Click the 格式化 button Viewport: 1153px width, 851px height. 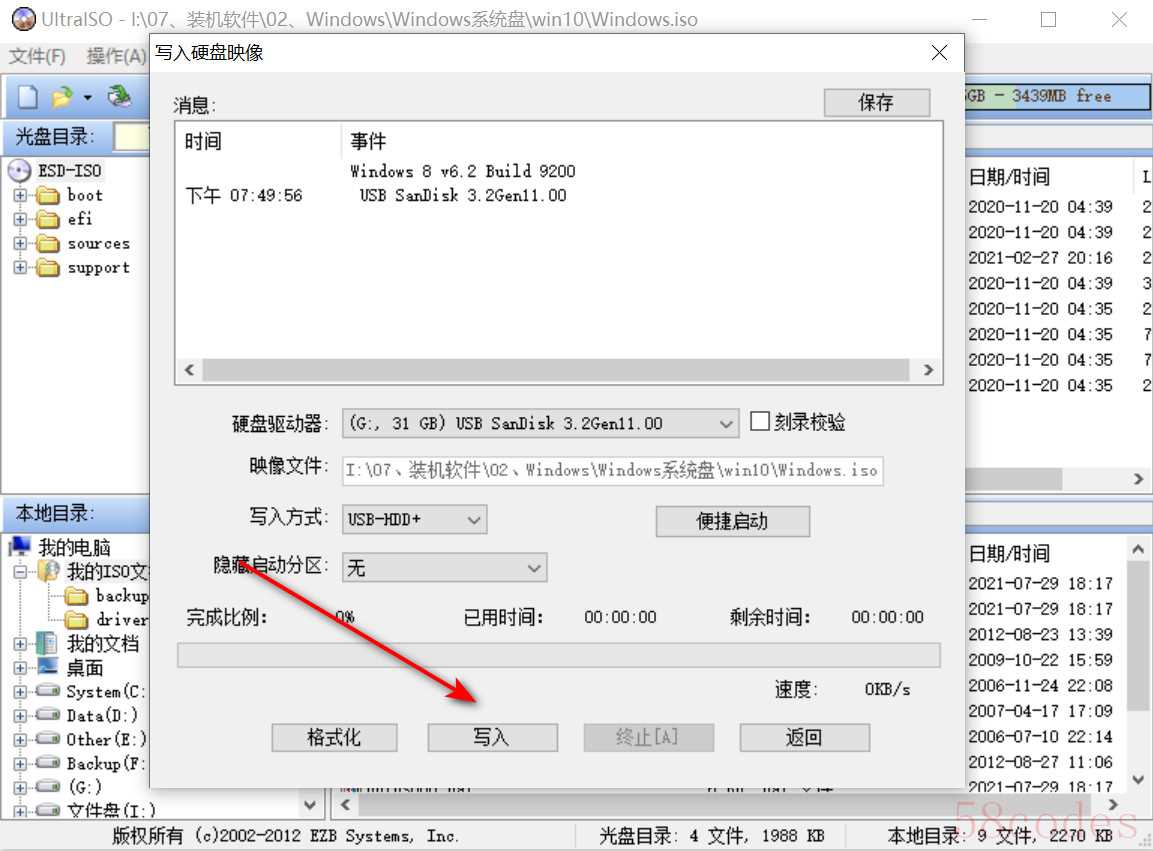pos(335,737)
